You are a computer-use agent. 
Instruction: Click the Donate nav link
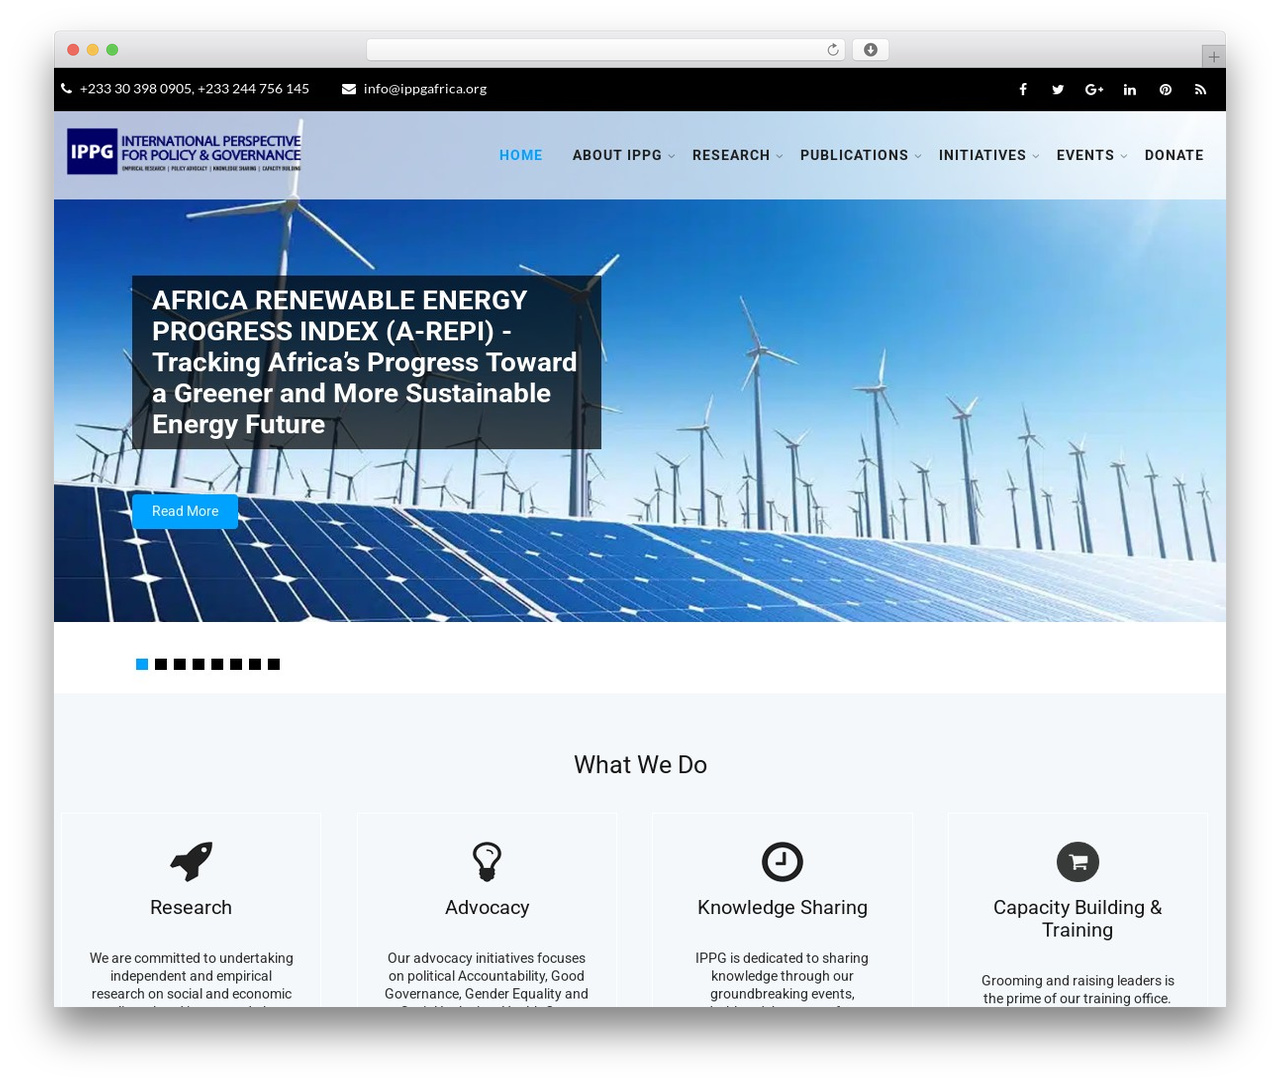pos(1174,155)
